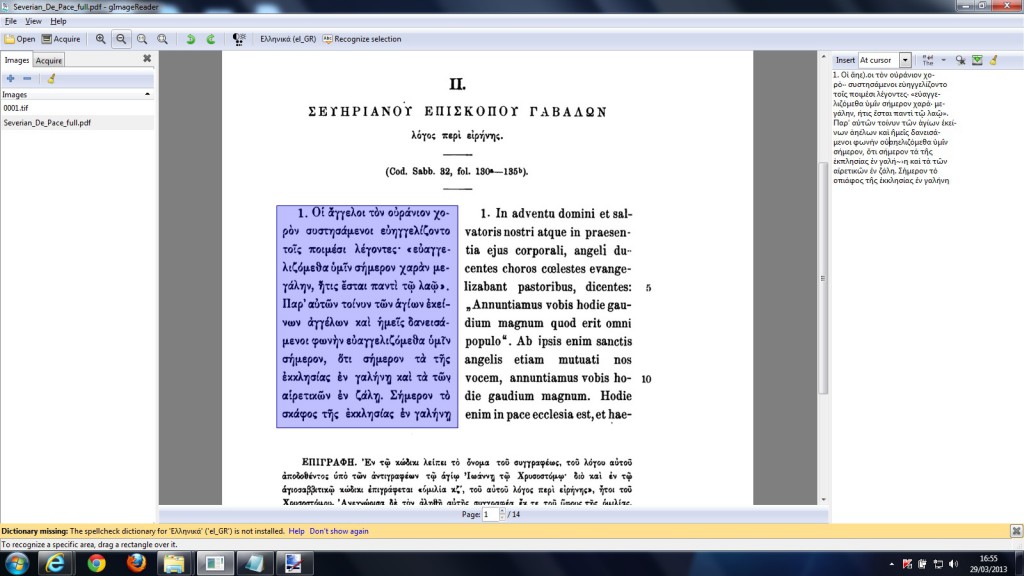Open the Insert mode At cursor dropdown
The height and width of the screenshot is (576, 1024).
click(x=884, y=60)
